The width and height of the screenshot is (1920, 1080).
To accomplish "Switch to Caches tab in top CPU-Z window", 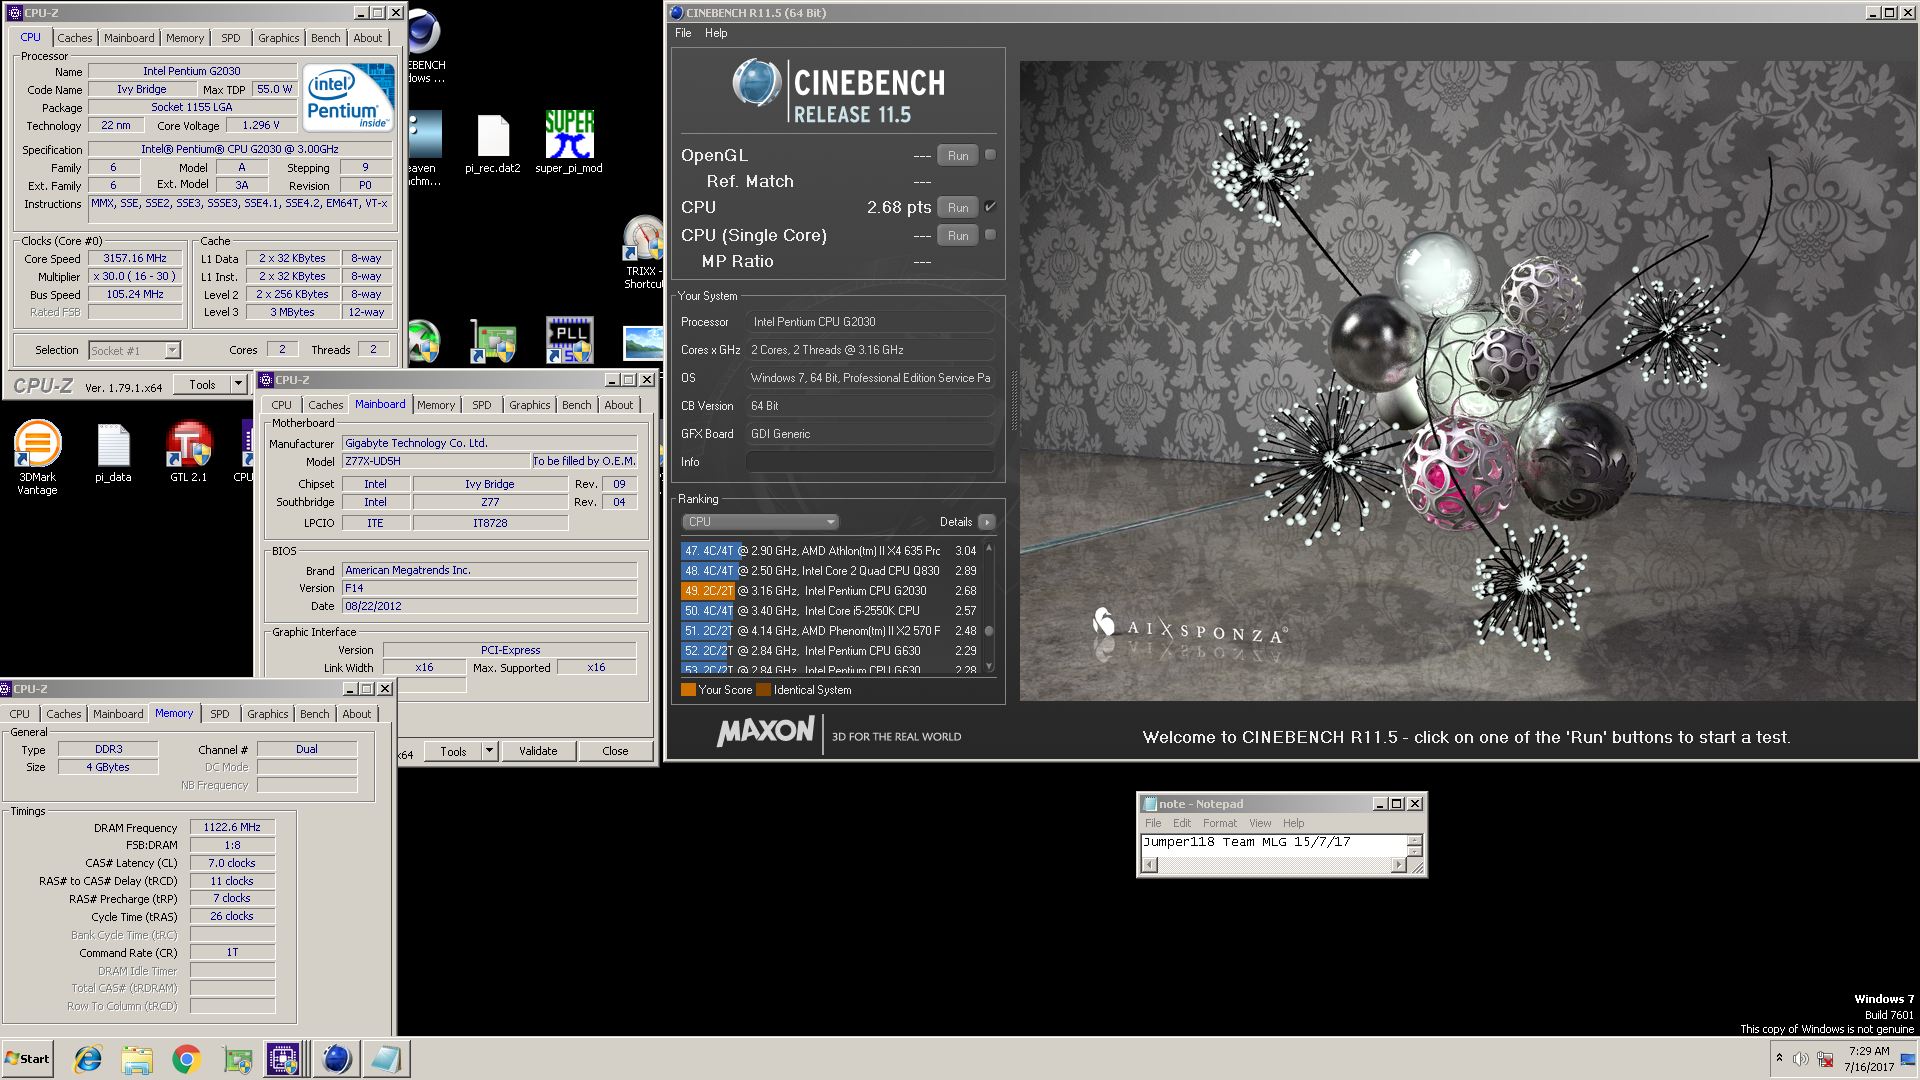I will pyautogui.click(x=75, y=38).
